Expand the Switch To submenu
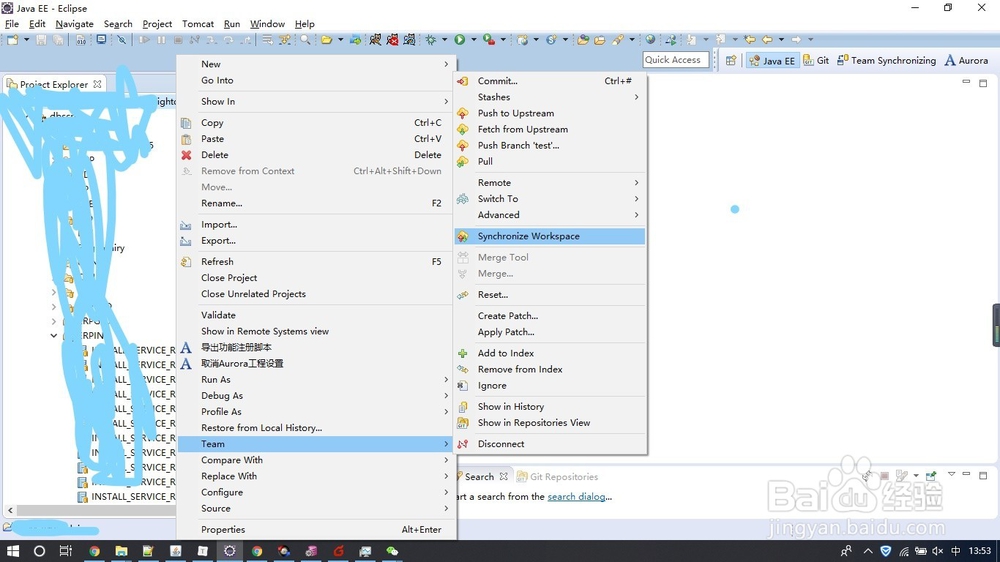1000x562 pixels. coord(550,198)
